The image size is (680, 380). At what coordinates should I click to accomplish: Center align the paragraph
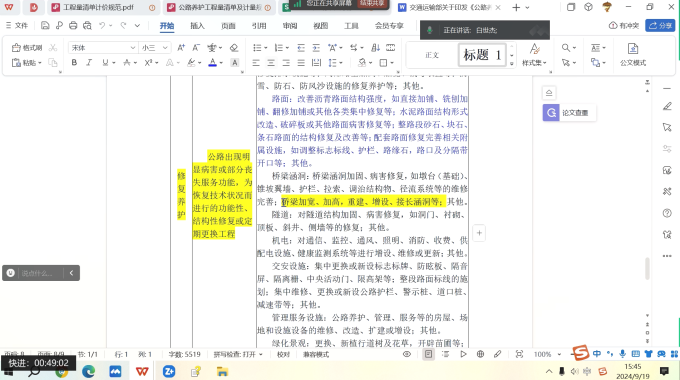[x=271, y=63]
